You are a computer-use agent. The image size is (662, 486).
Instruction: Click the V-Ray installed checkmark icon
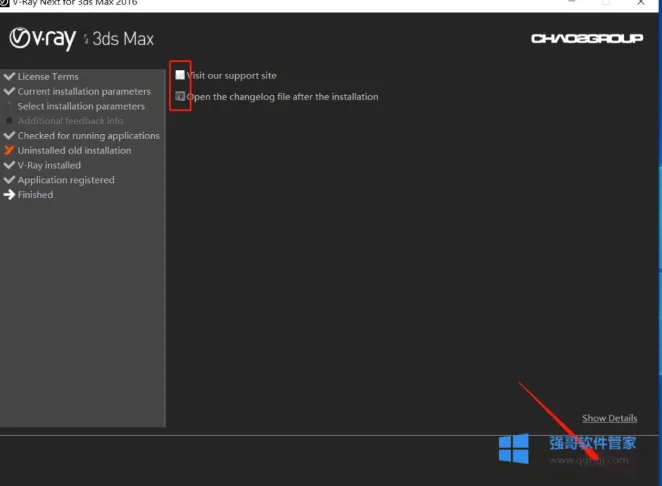click(x=9, y=165)
